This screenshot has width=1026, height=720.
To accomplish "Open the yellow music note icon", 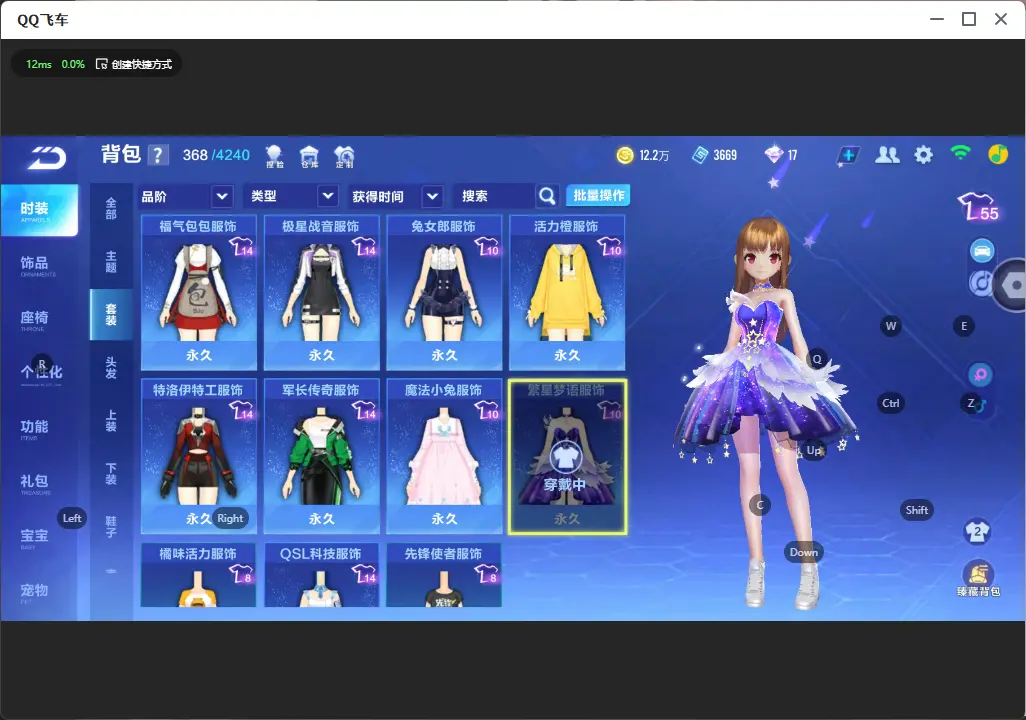I will point(998,154).
